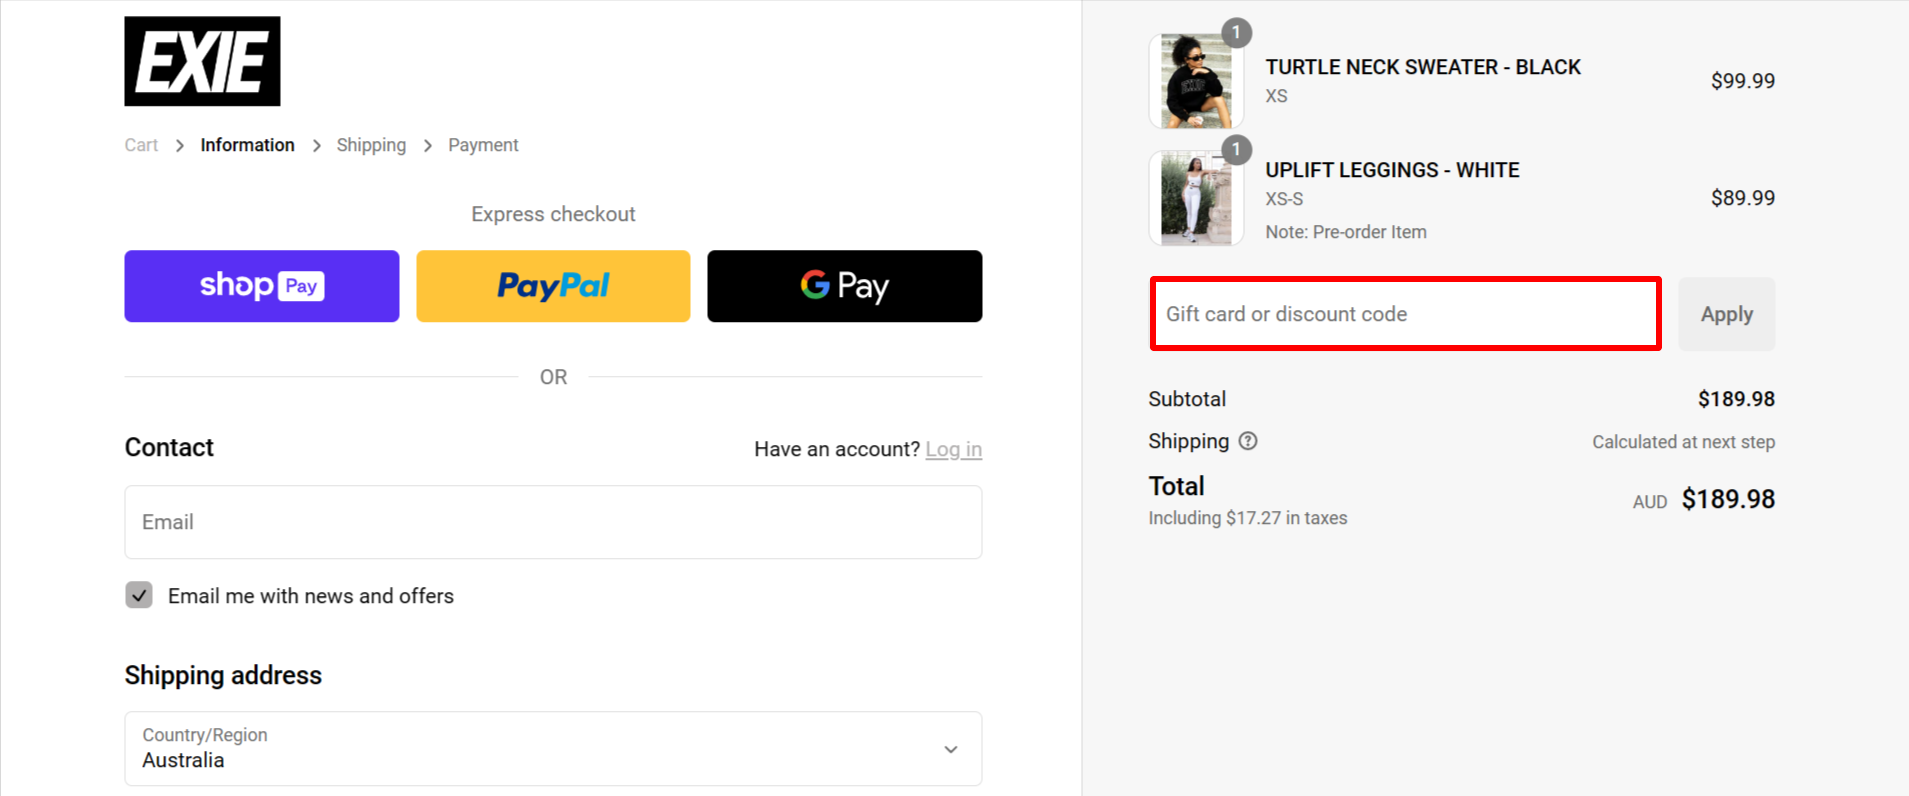
Task: View the Uplift Leggings thumbnail
Action: (1196, 198)
